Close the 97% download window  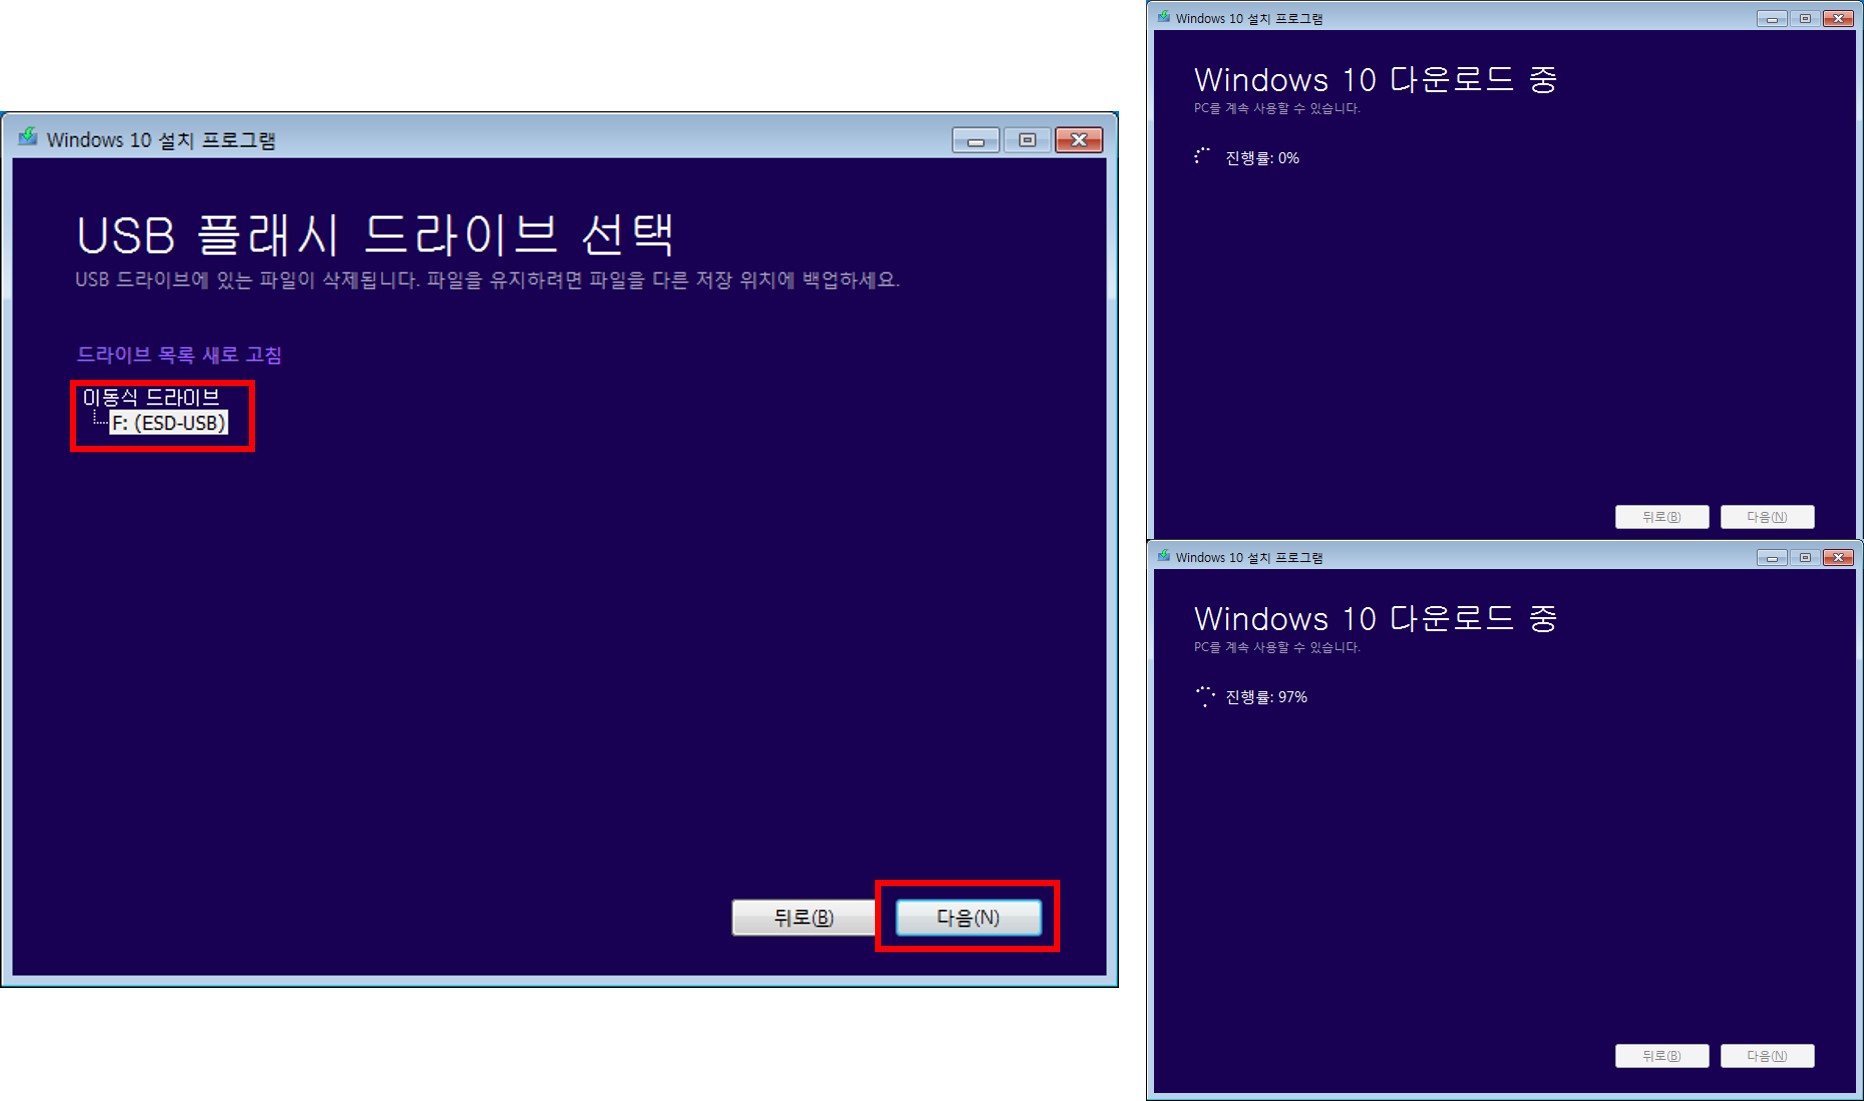(x=1838, y=557)
